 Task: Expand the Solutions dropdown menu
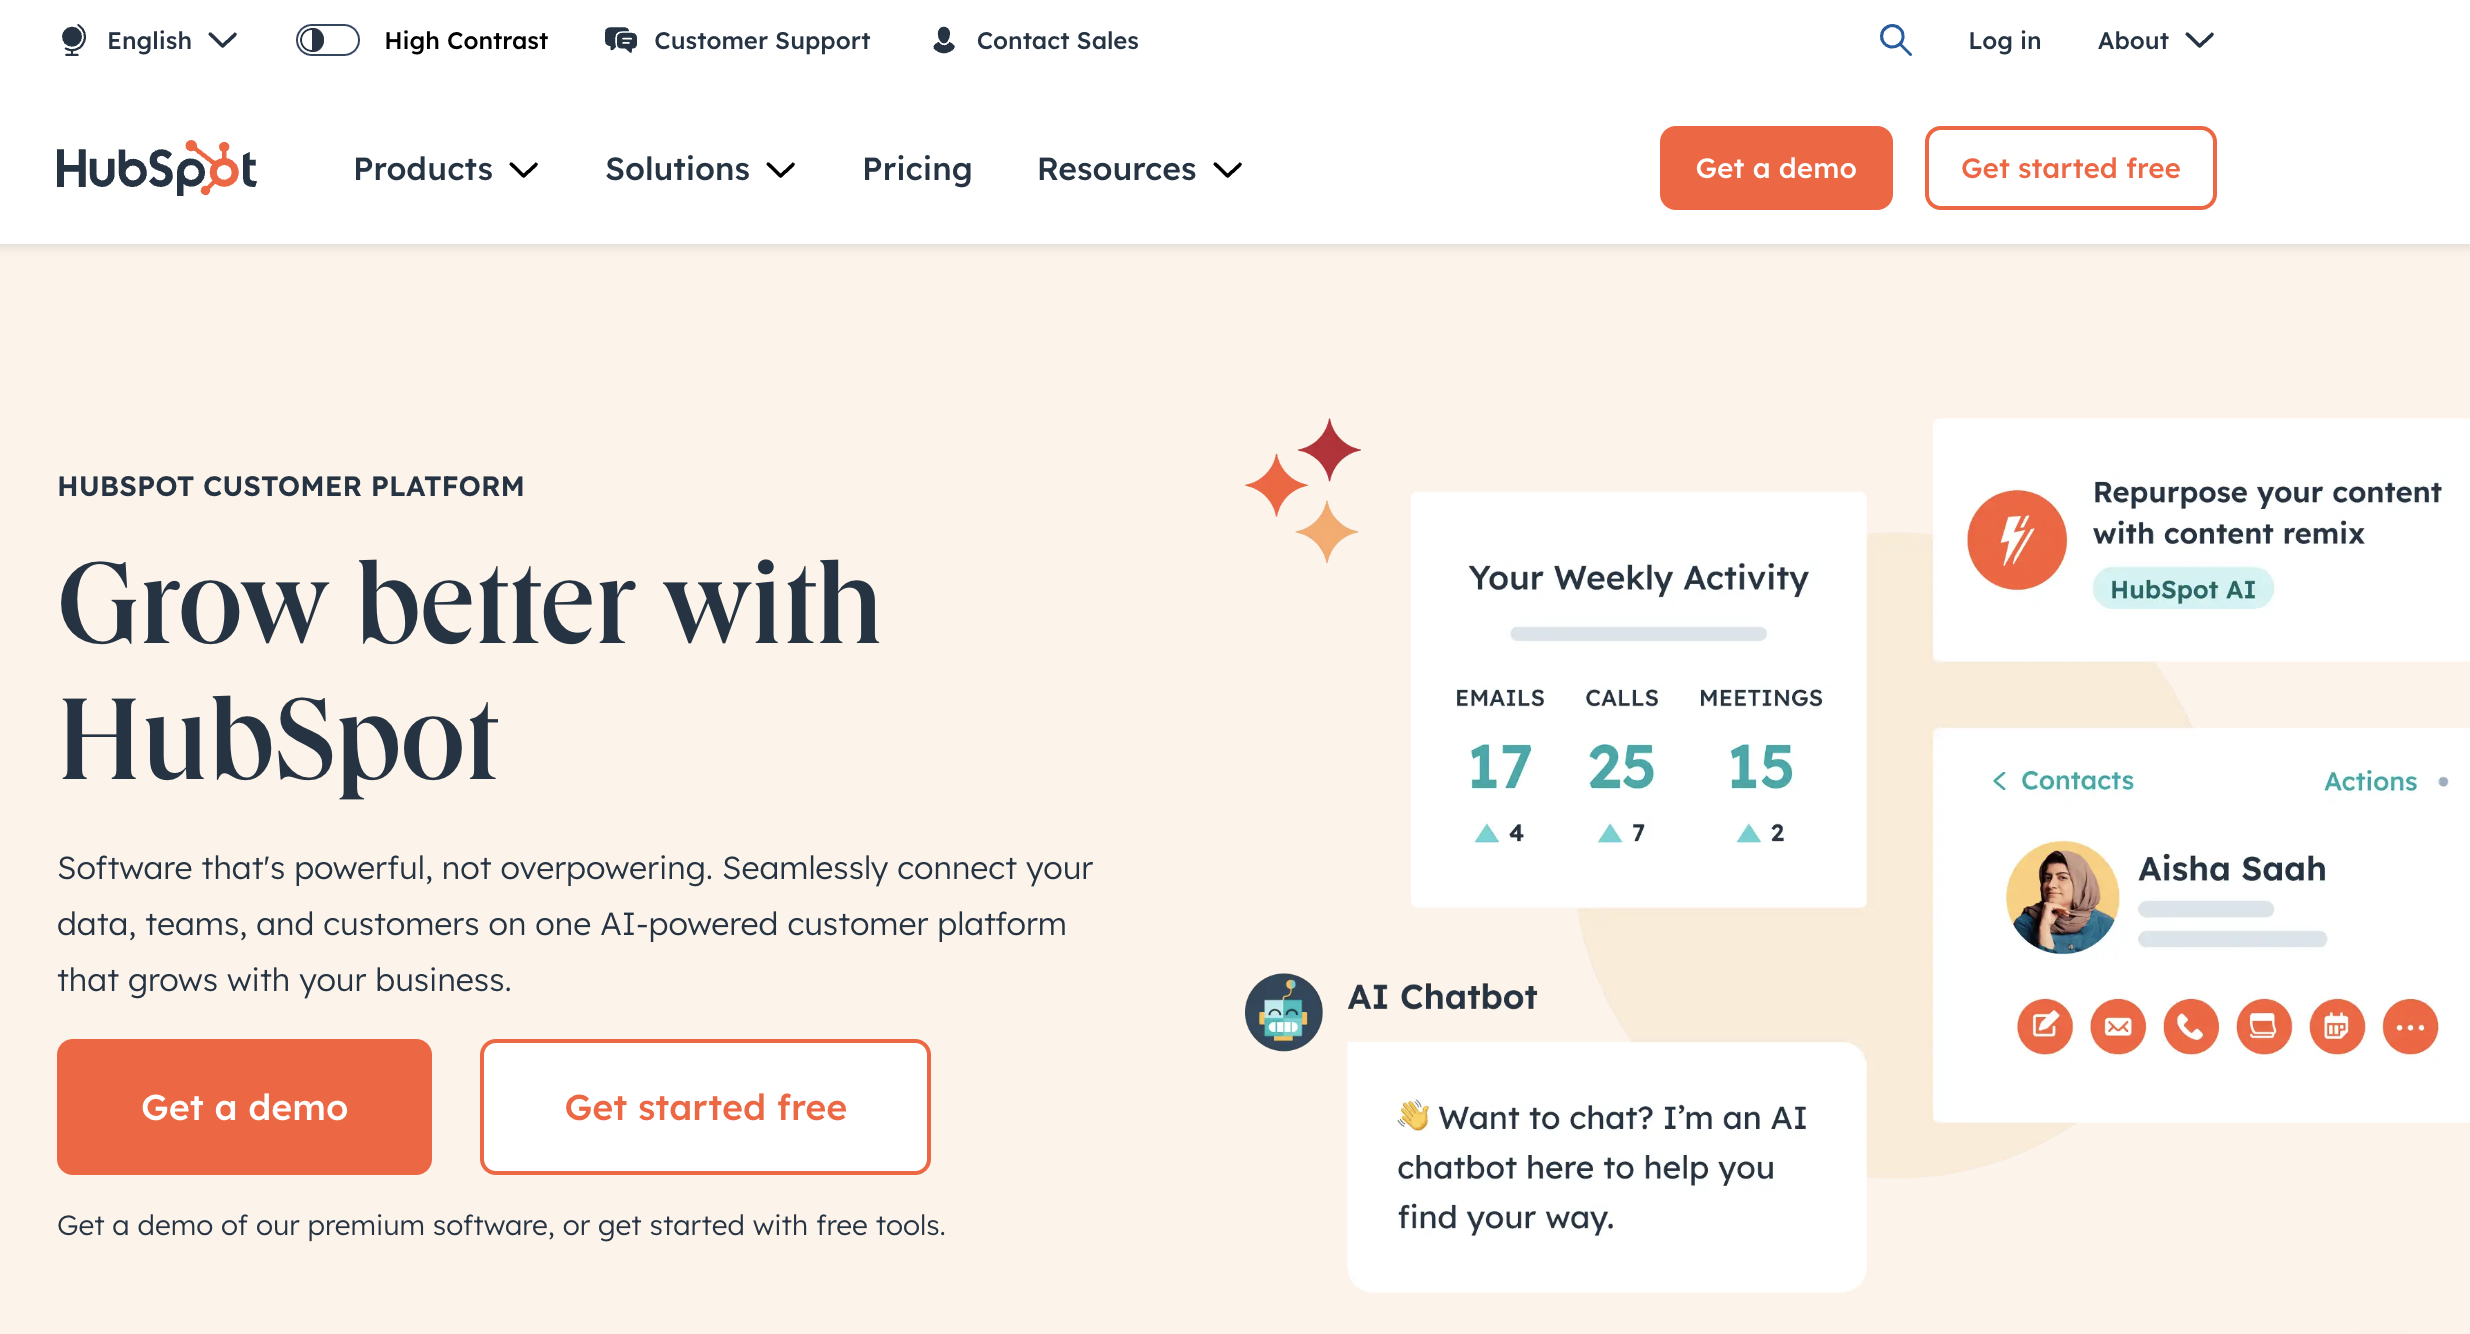[x=698, y=168]
